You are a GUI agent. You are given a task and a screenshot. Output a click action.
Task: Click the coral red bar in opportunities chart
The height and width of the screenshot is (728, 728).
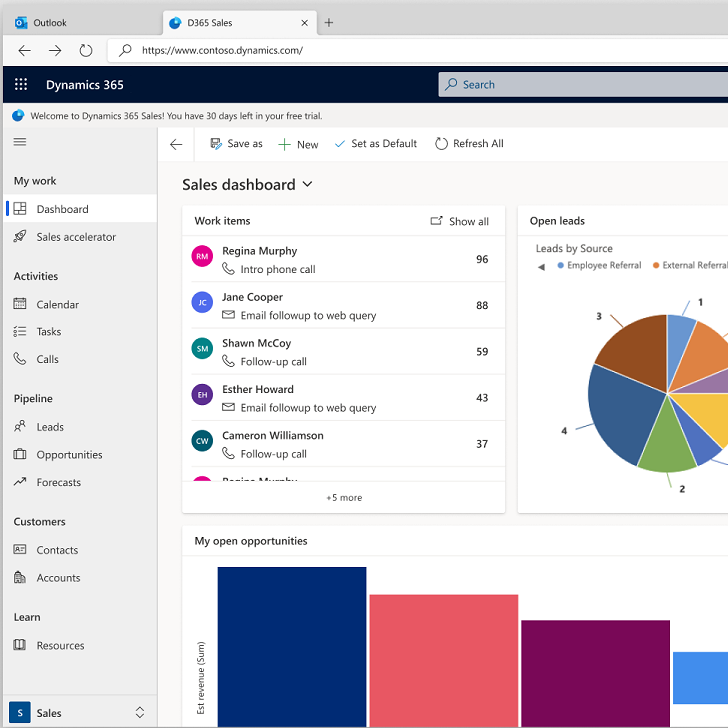point(443,661)
